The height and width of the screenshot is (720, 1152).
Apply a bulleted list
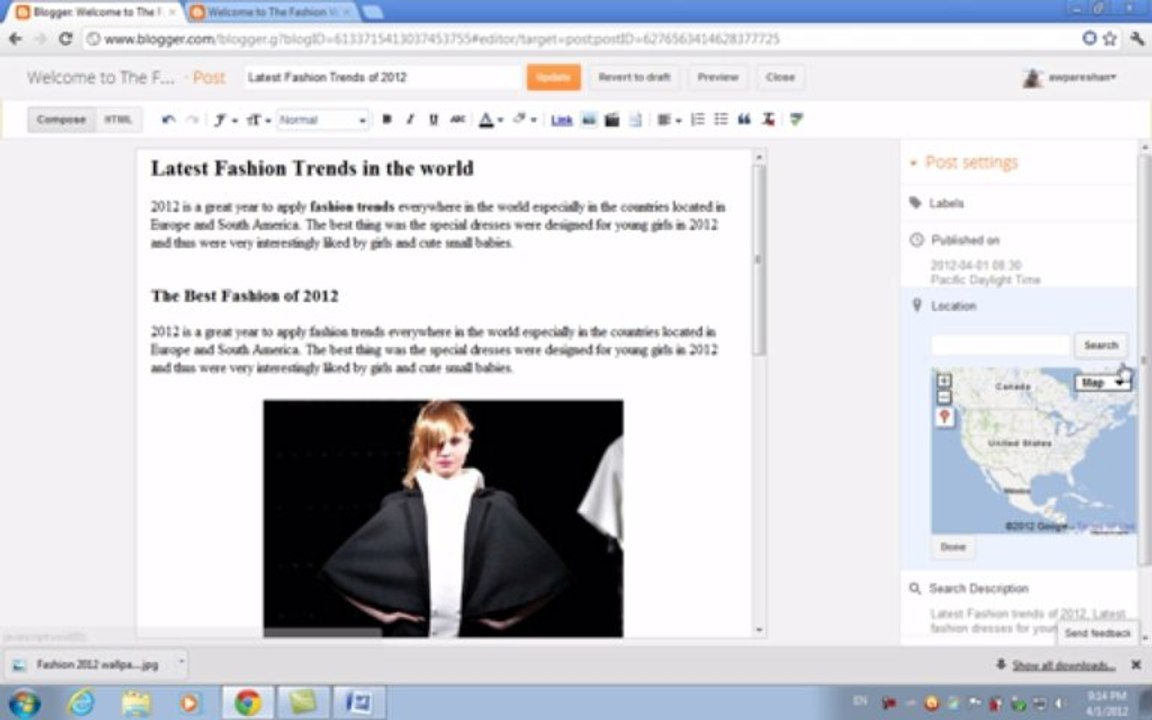click(721, 120)
